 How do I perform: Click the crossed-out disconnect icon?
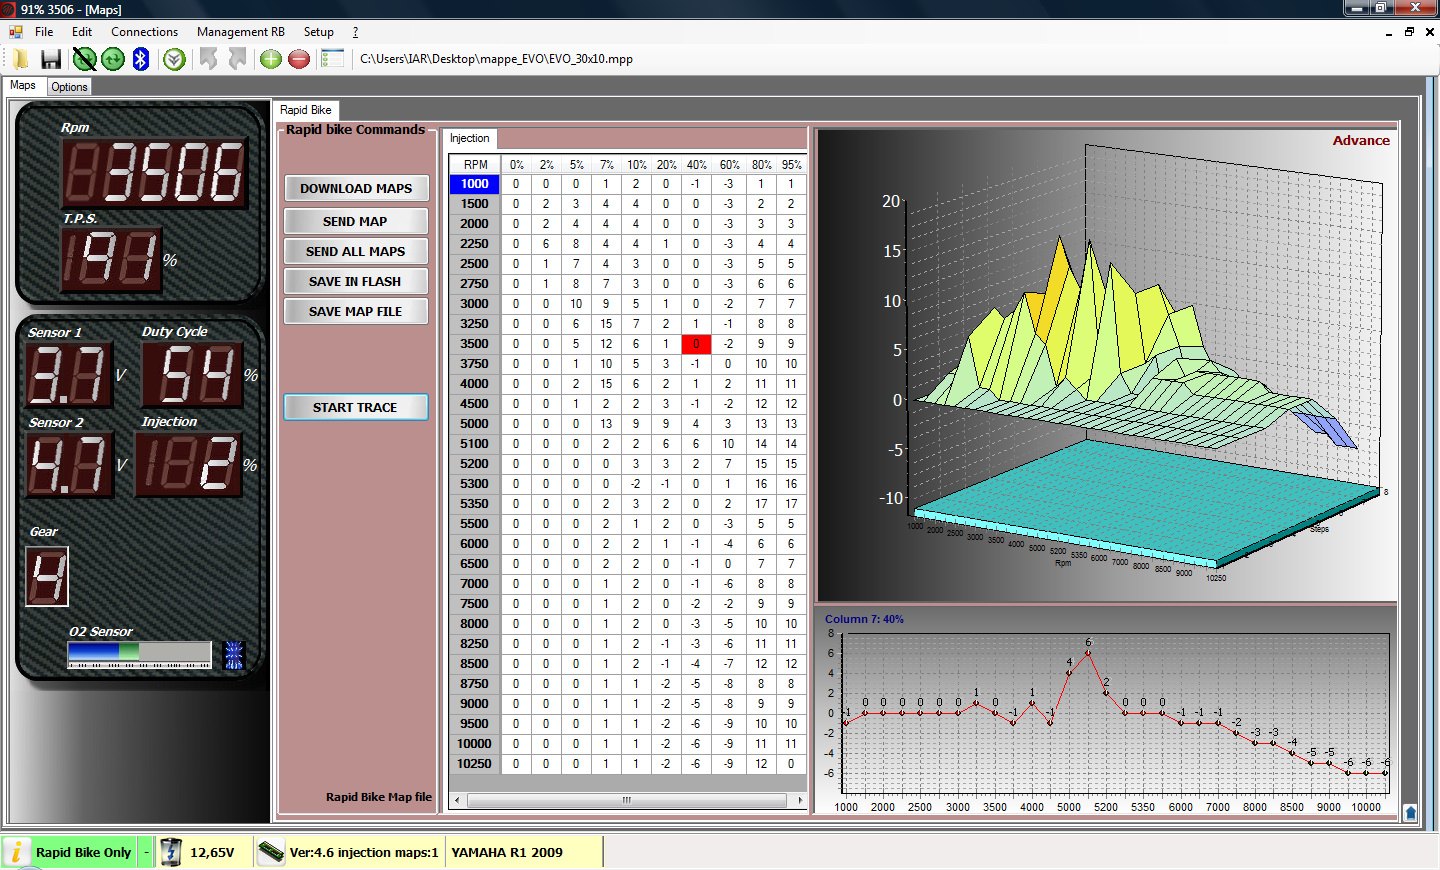(84, 59)
